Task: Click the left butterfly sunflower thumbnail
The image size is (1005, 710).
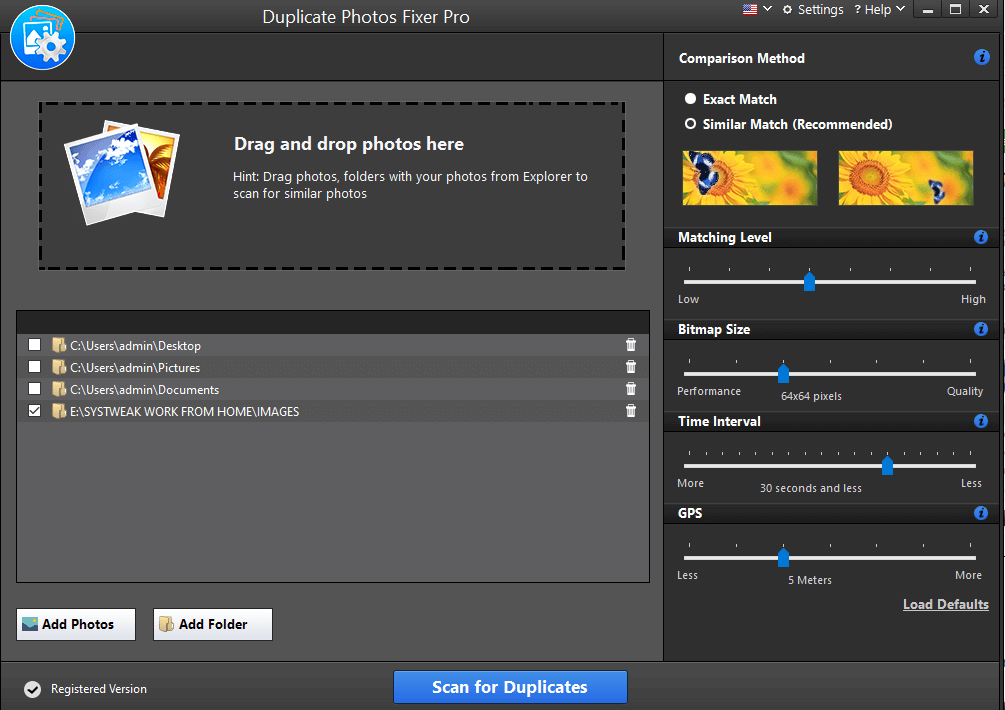Action: pos(750,178)
